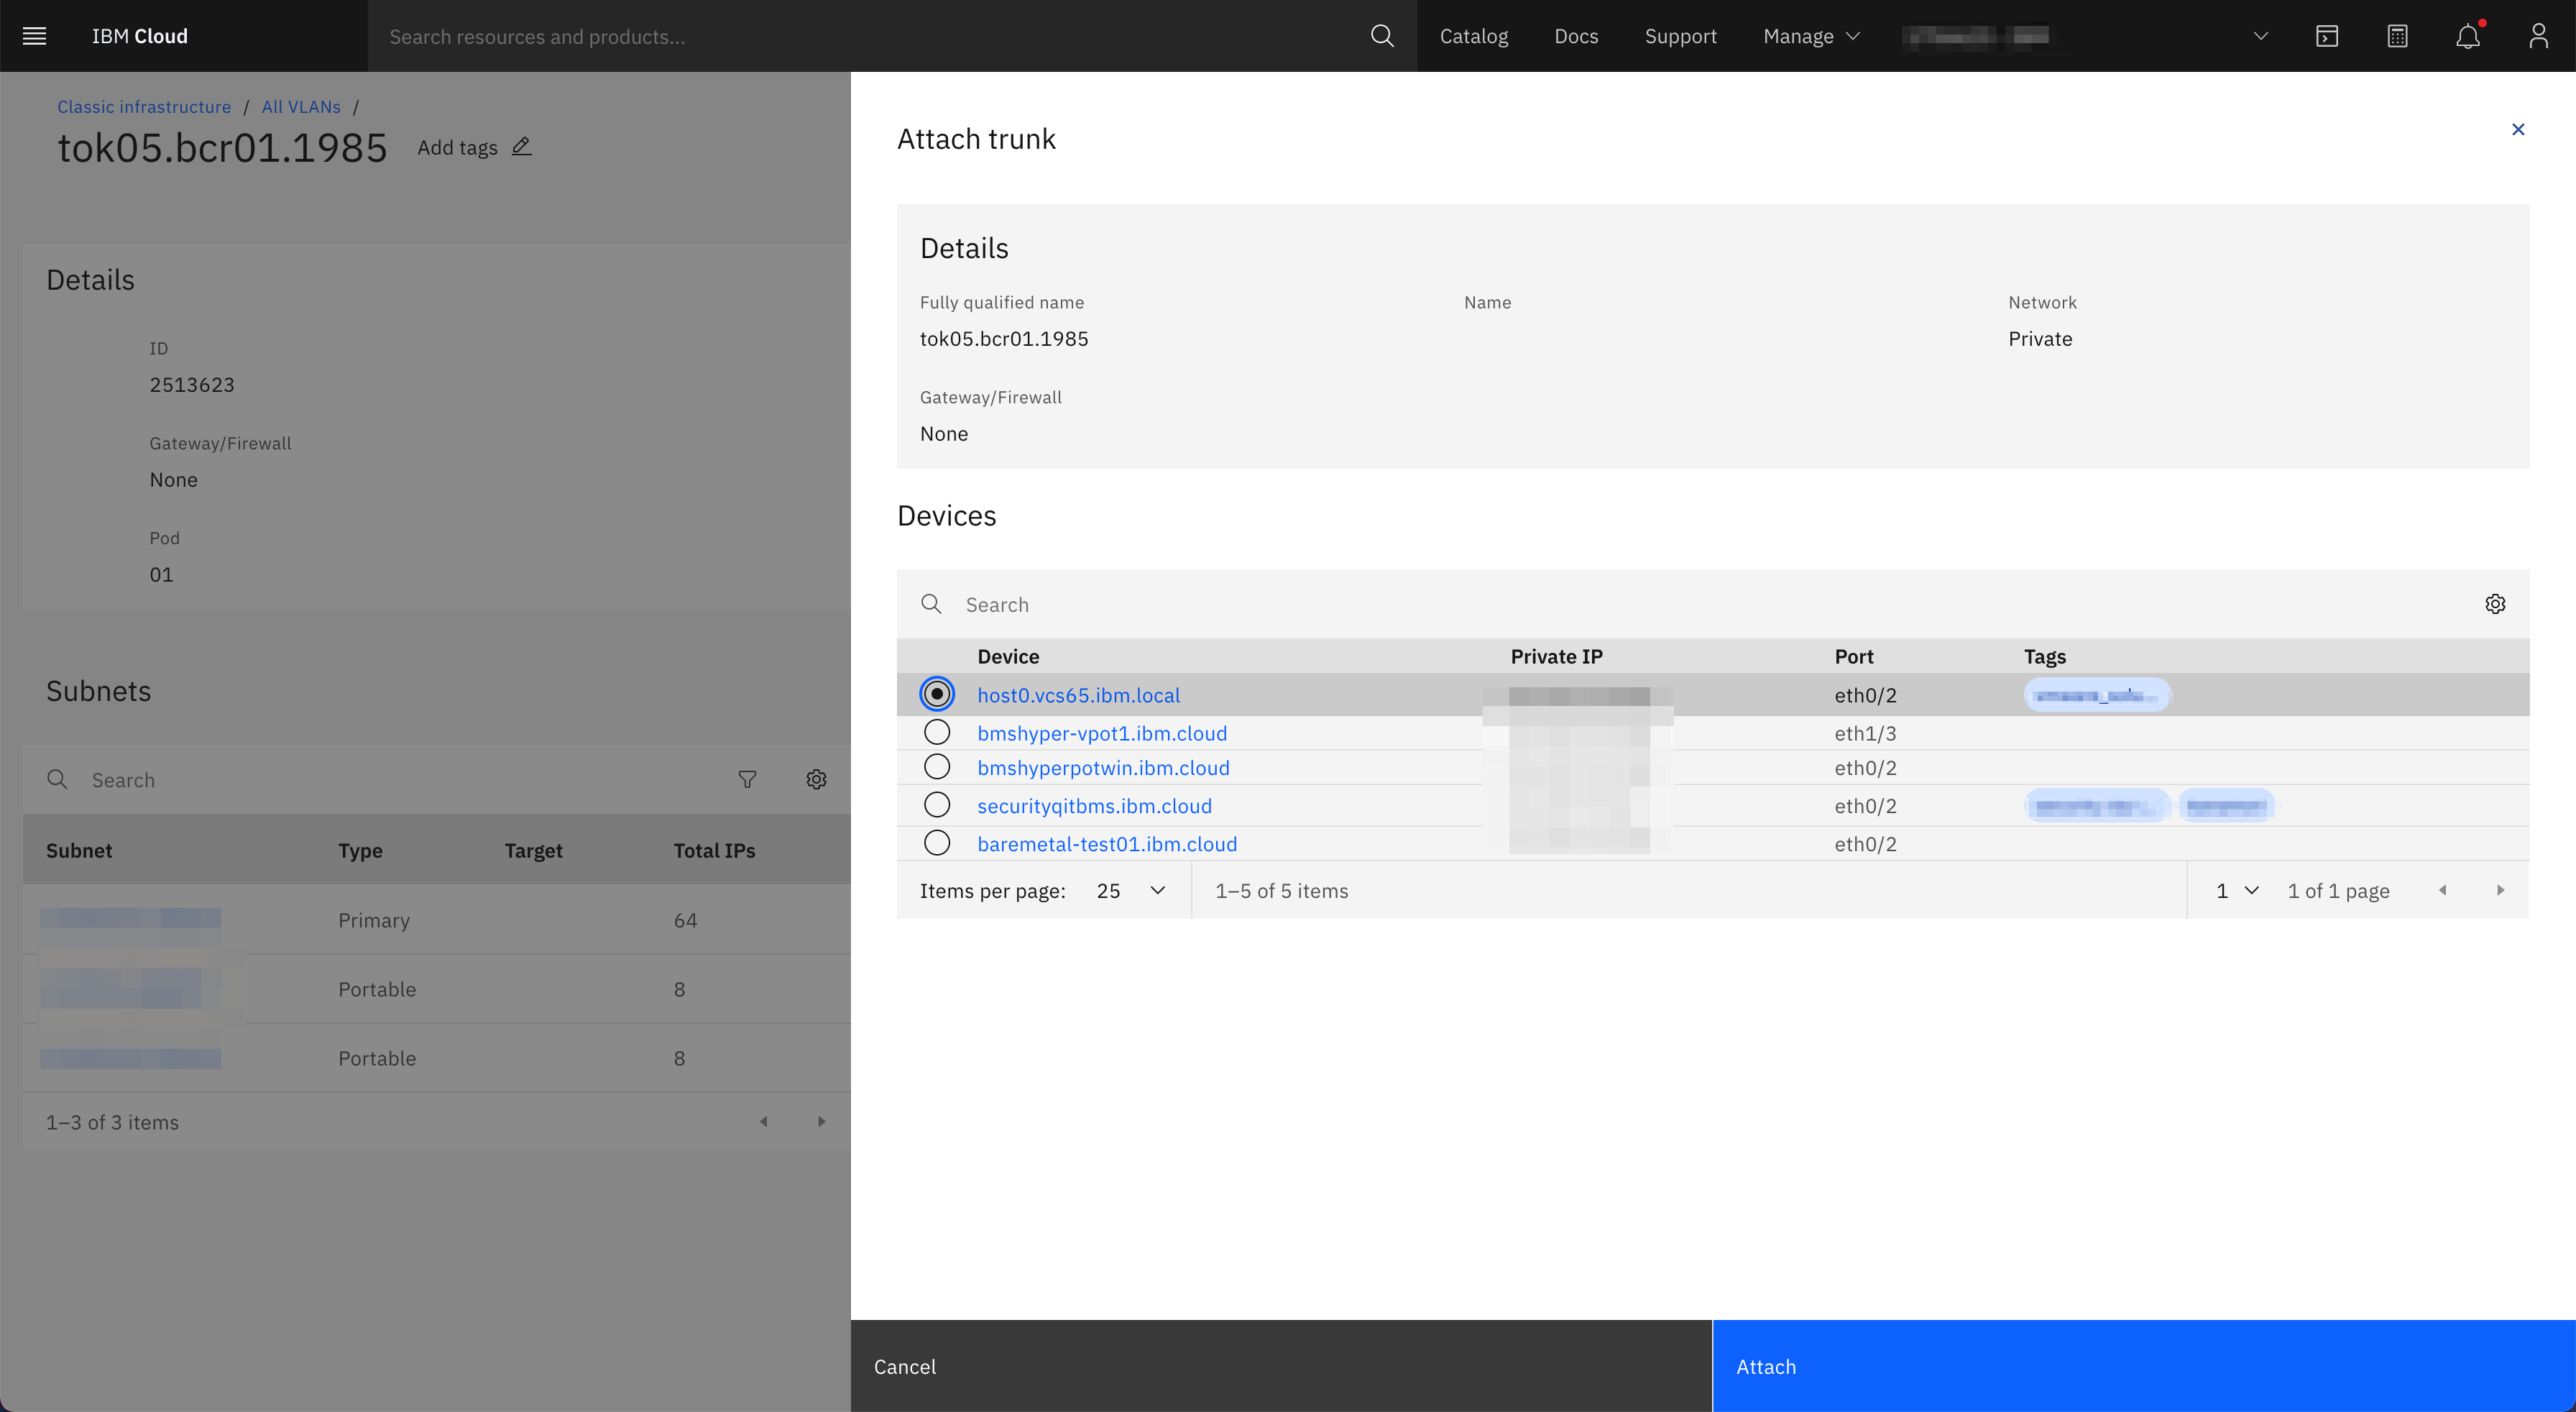
Task: Open the host0.vcs65.ibm.local device link
Action: coord(1078,695)
